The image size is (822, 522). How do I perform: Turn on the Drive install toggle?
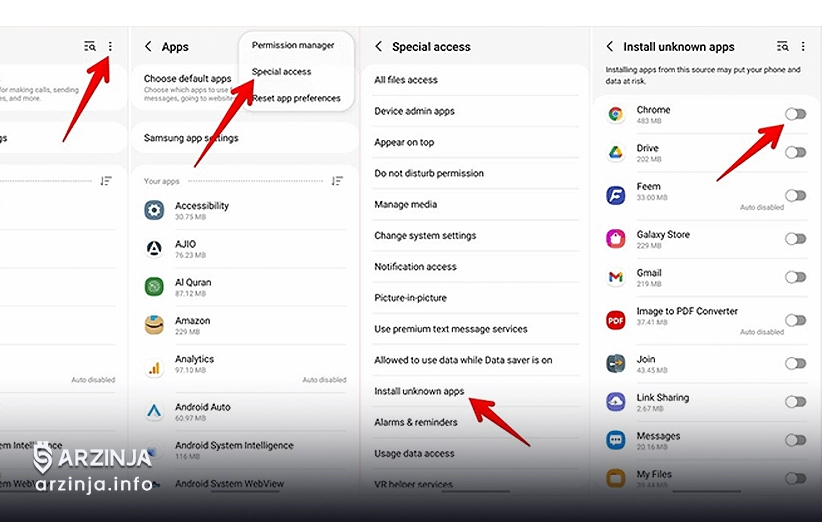[x=795, y=153]
